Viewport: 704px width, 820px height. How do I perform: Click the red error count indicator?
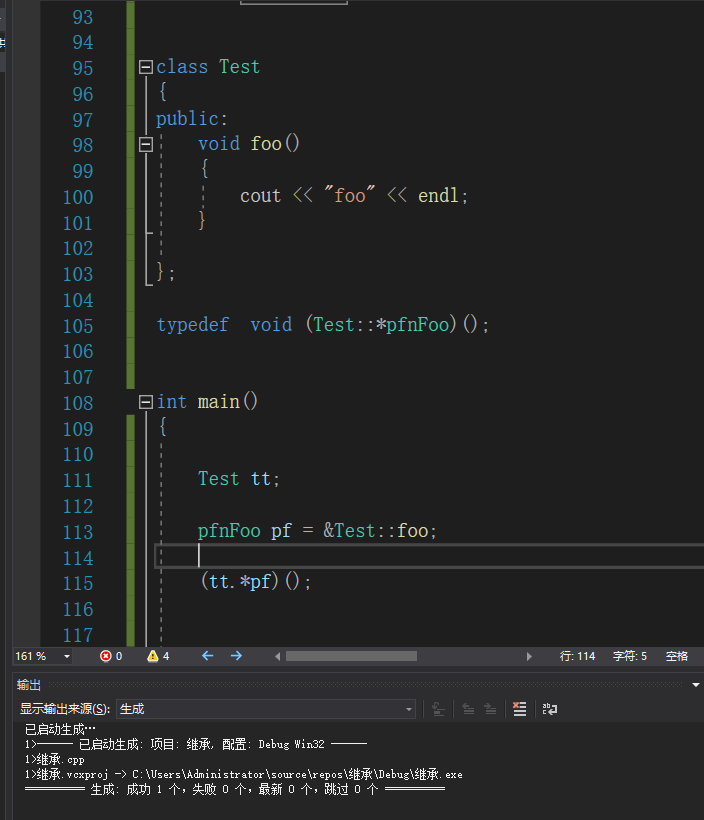click(x=111, y=656)
